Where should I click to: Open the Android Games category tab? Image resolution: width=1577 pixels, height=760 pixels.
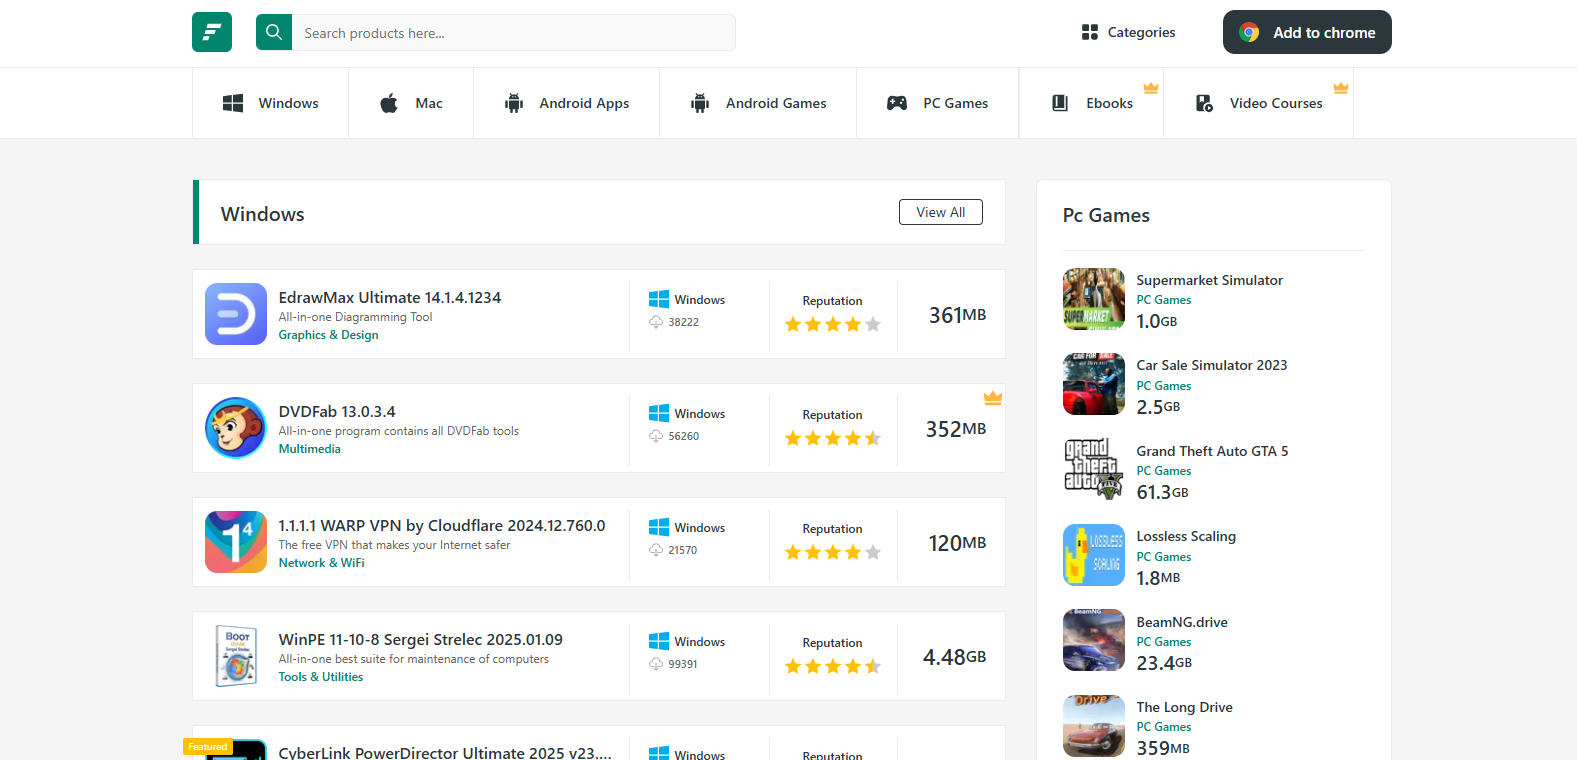click(x=758, y=103)
